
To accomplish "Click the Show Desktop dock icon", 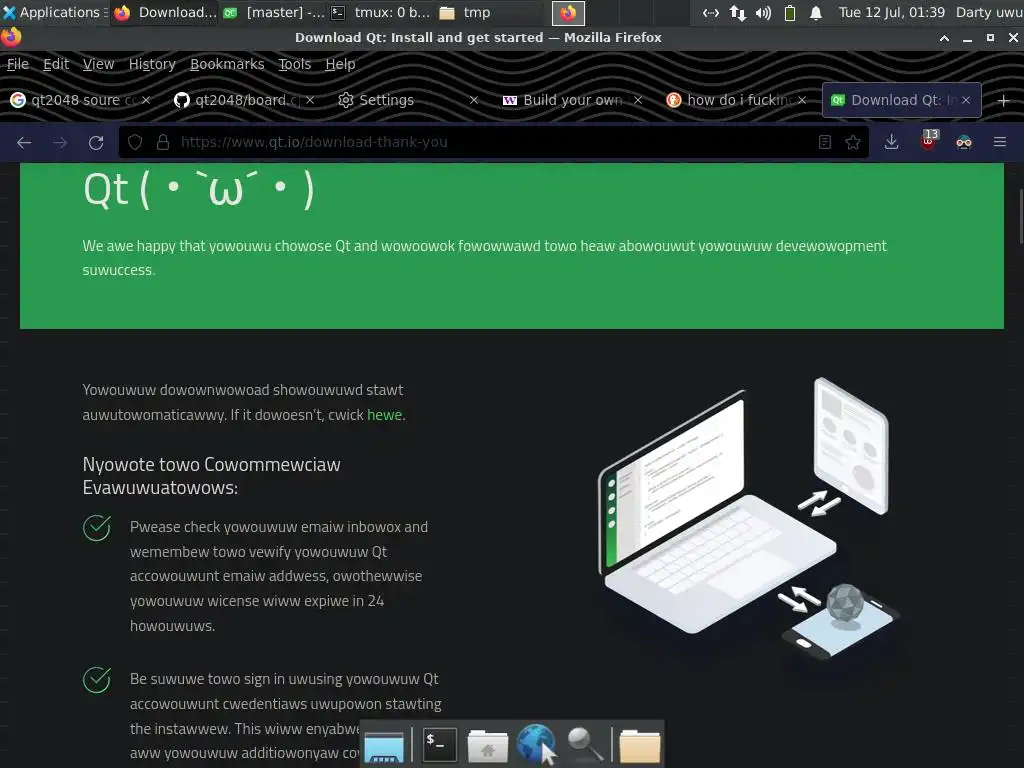I will pos(384,745).
